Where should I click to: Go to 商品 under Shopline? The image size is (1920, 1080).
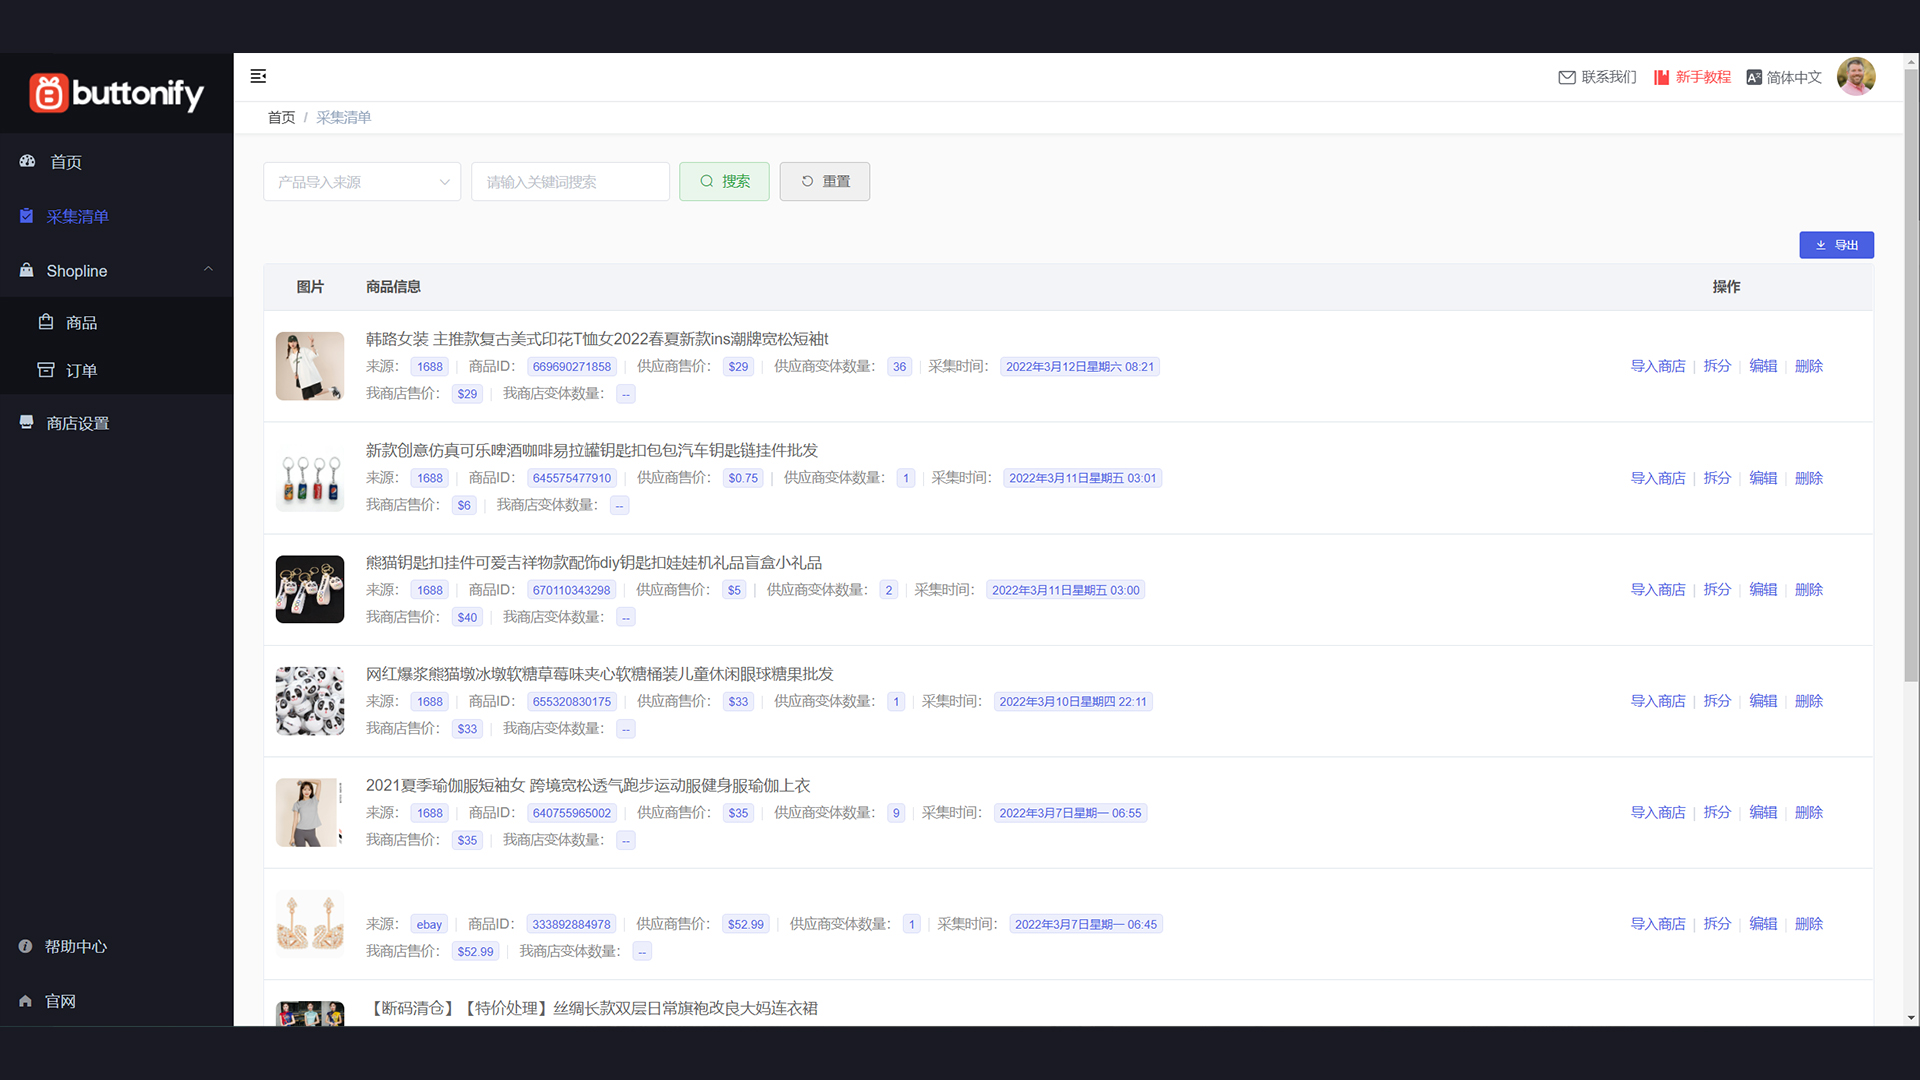click(x=81, y=323)
